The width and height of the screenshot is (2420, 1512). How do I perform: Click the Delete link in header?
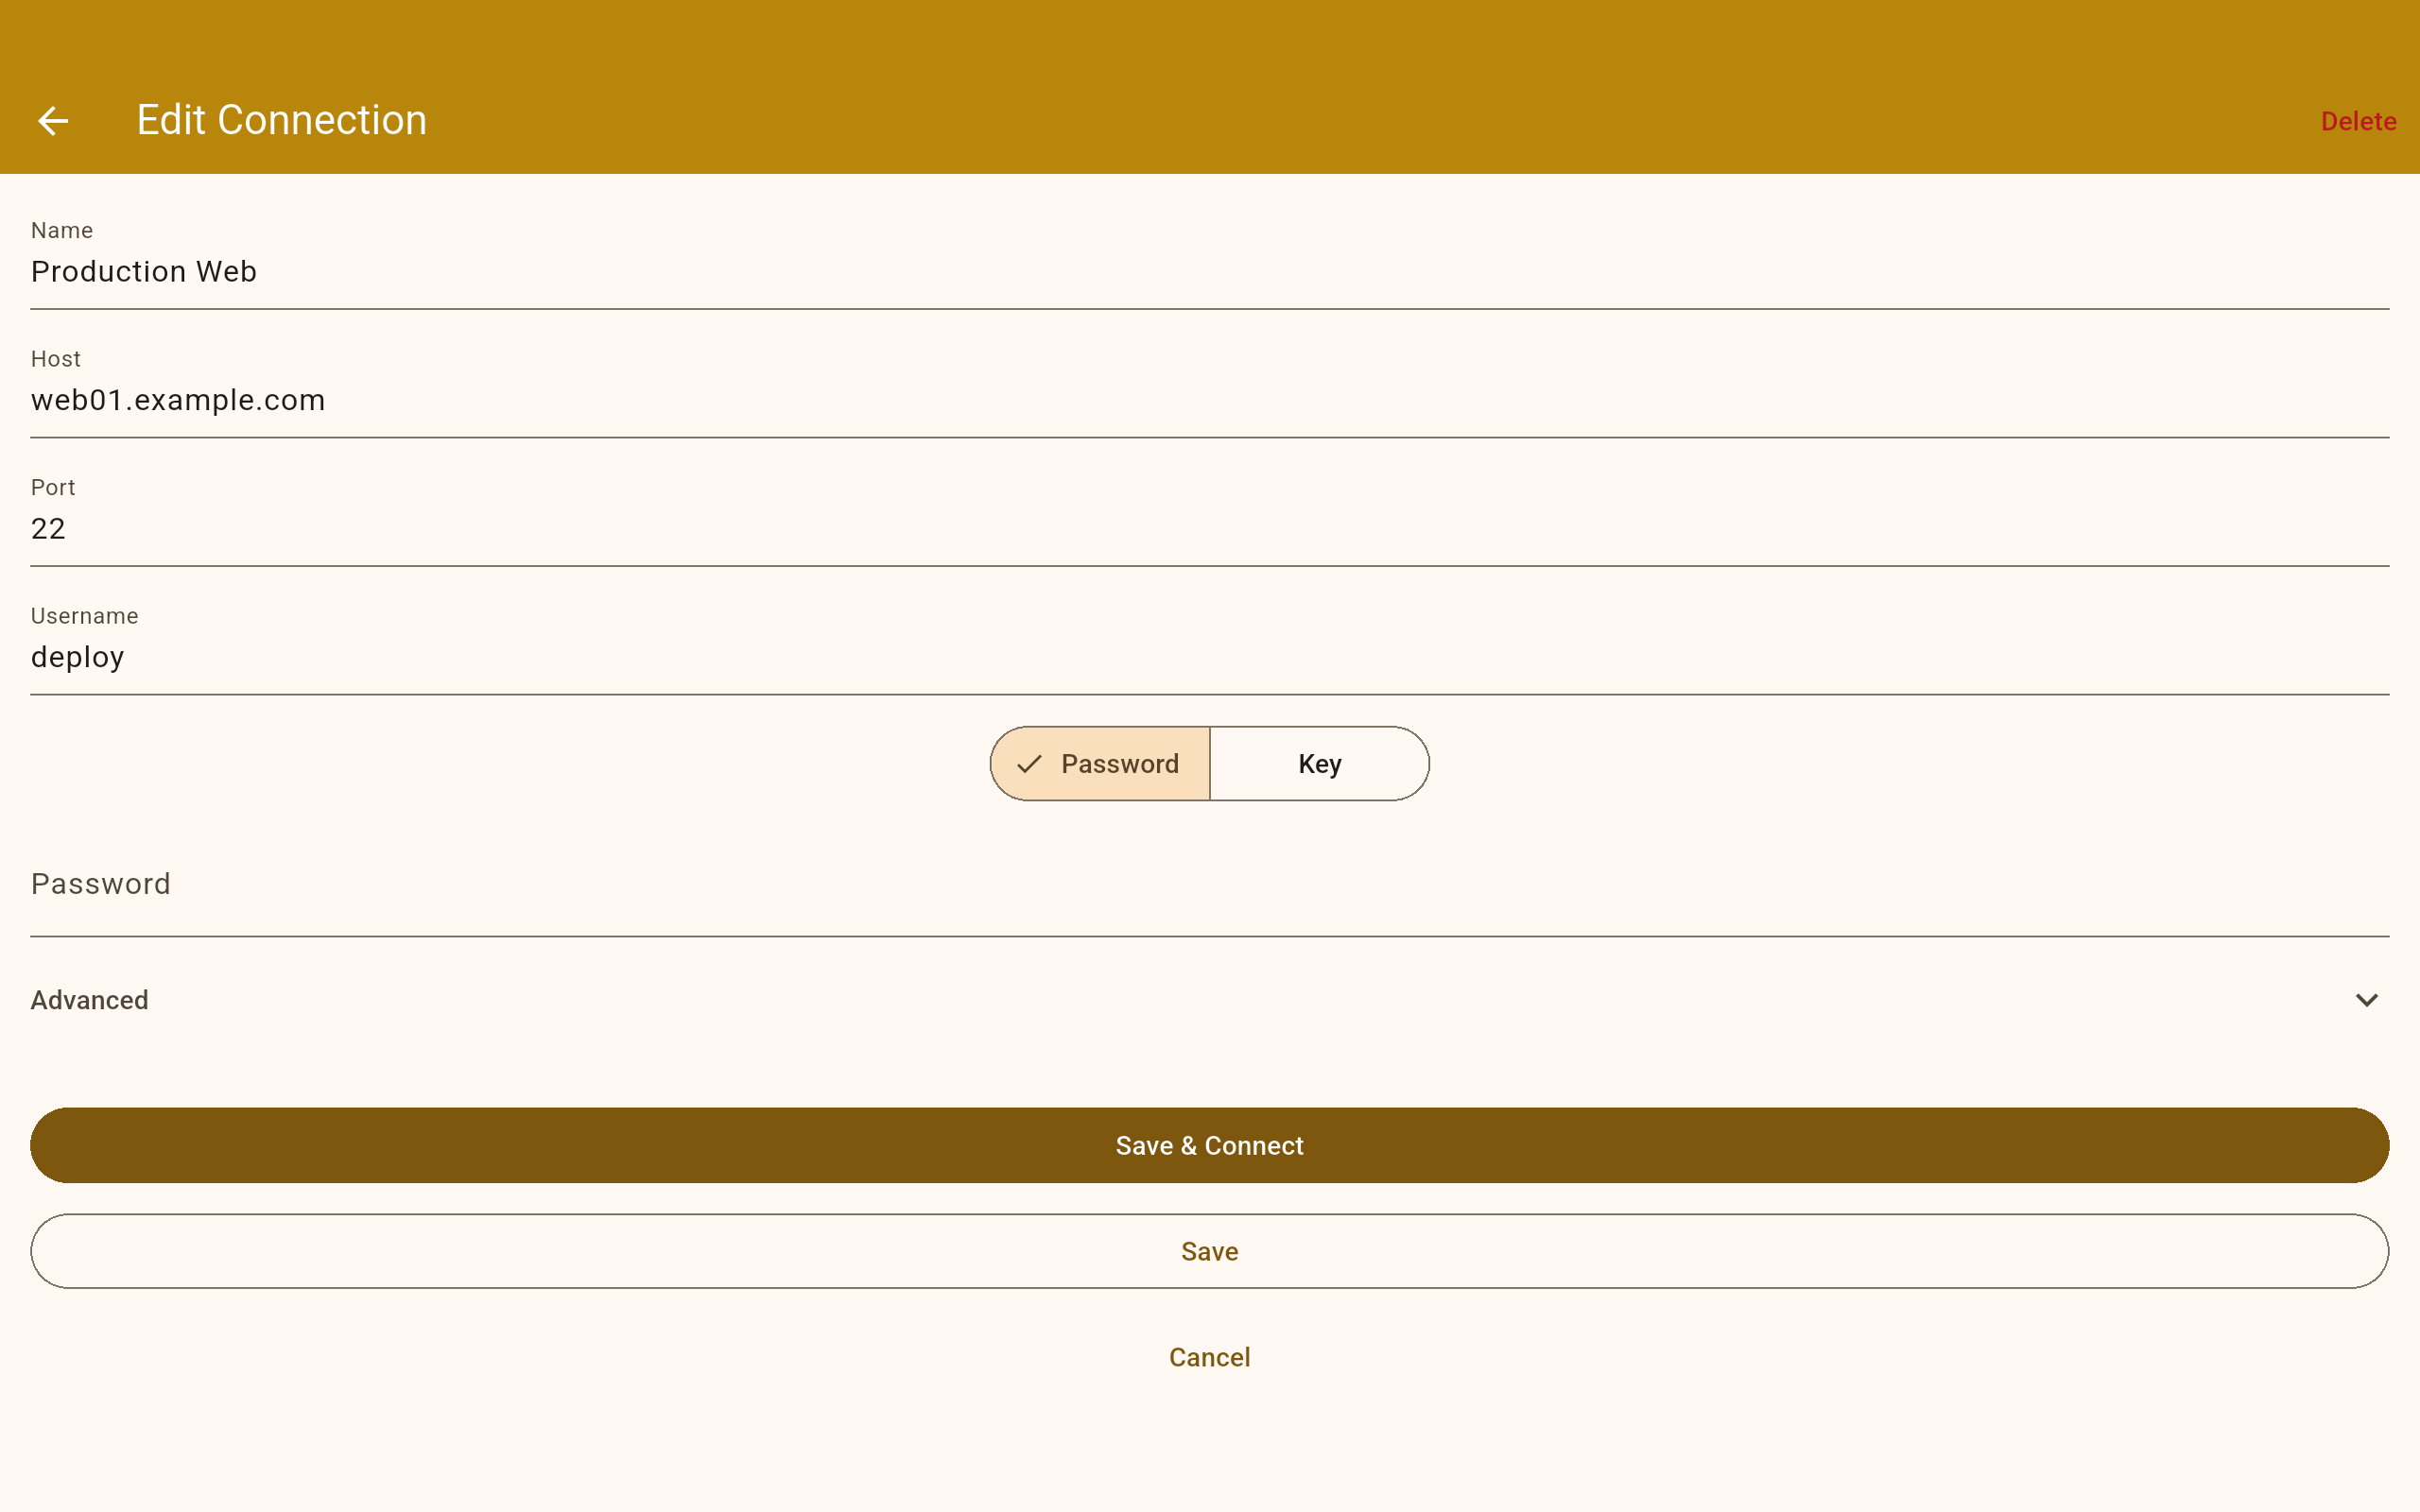click(x=2357, y=121)
